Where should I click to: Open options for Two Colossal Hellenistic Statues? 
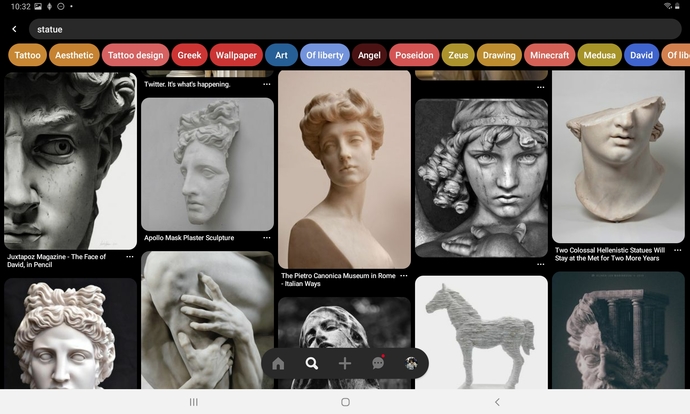pos(678,250)
